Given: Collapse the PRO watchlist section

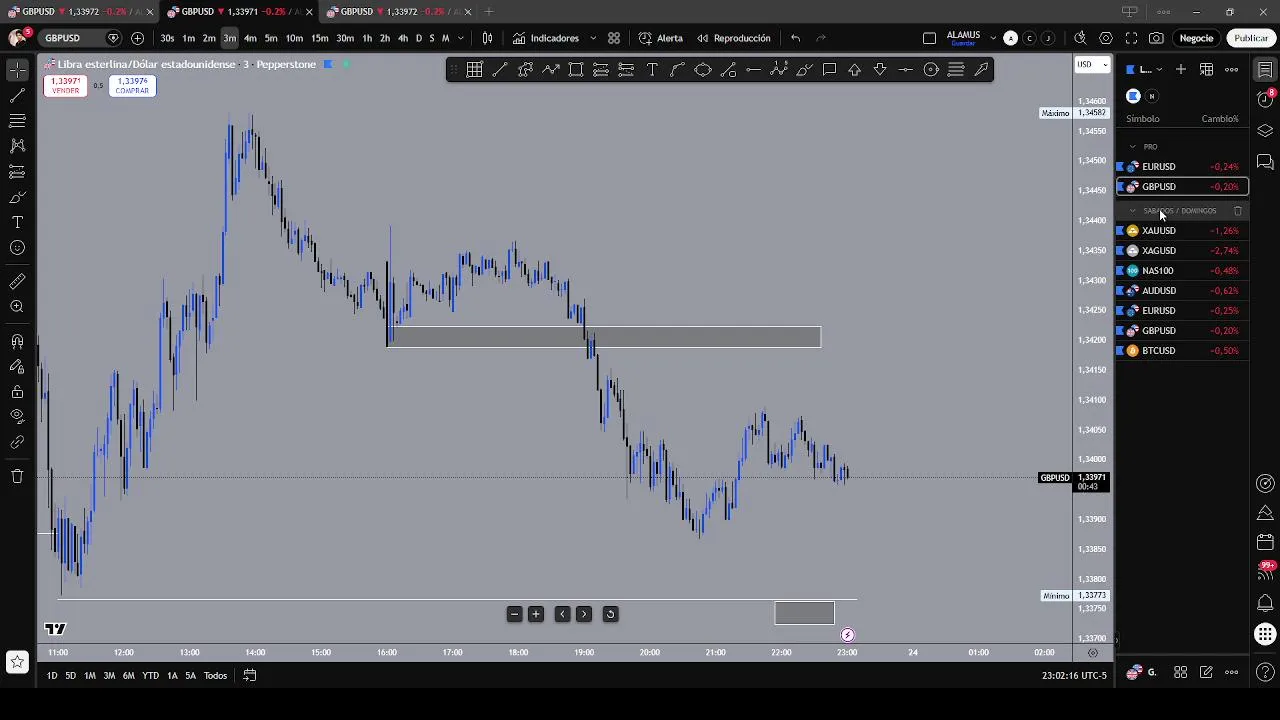Looking at the screenshot, I should point(1133,147).
